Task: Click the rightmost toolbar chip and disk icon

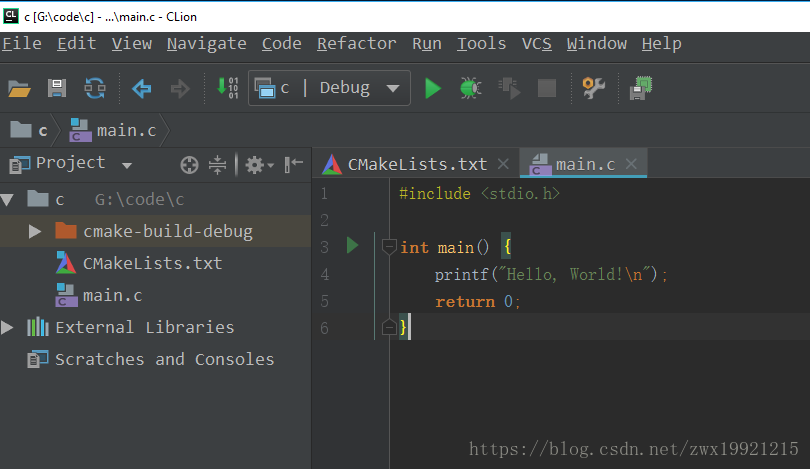Action: (641, 88)
